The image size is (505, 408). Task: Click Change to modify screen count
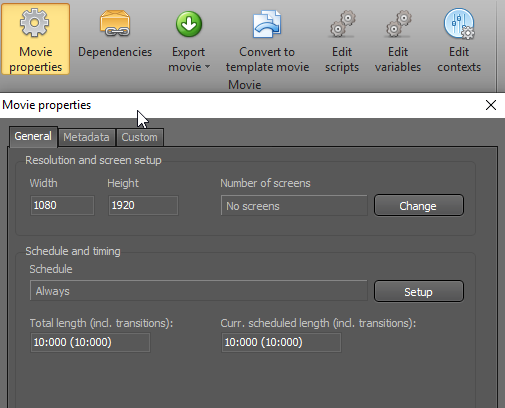(419, 206)
